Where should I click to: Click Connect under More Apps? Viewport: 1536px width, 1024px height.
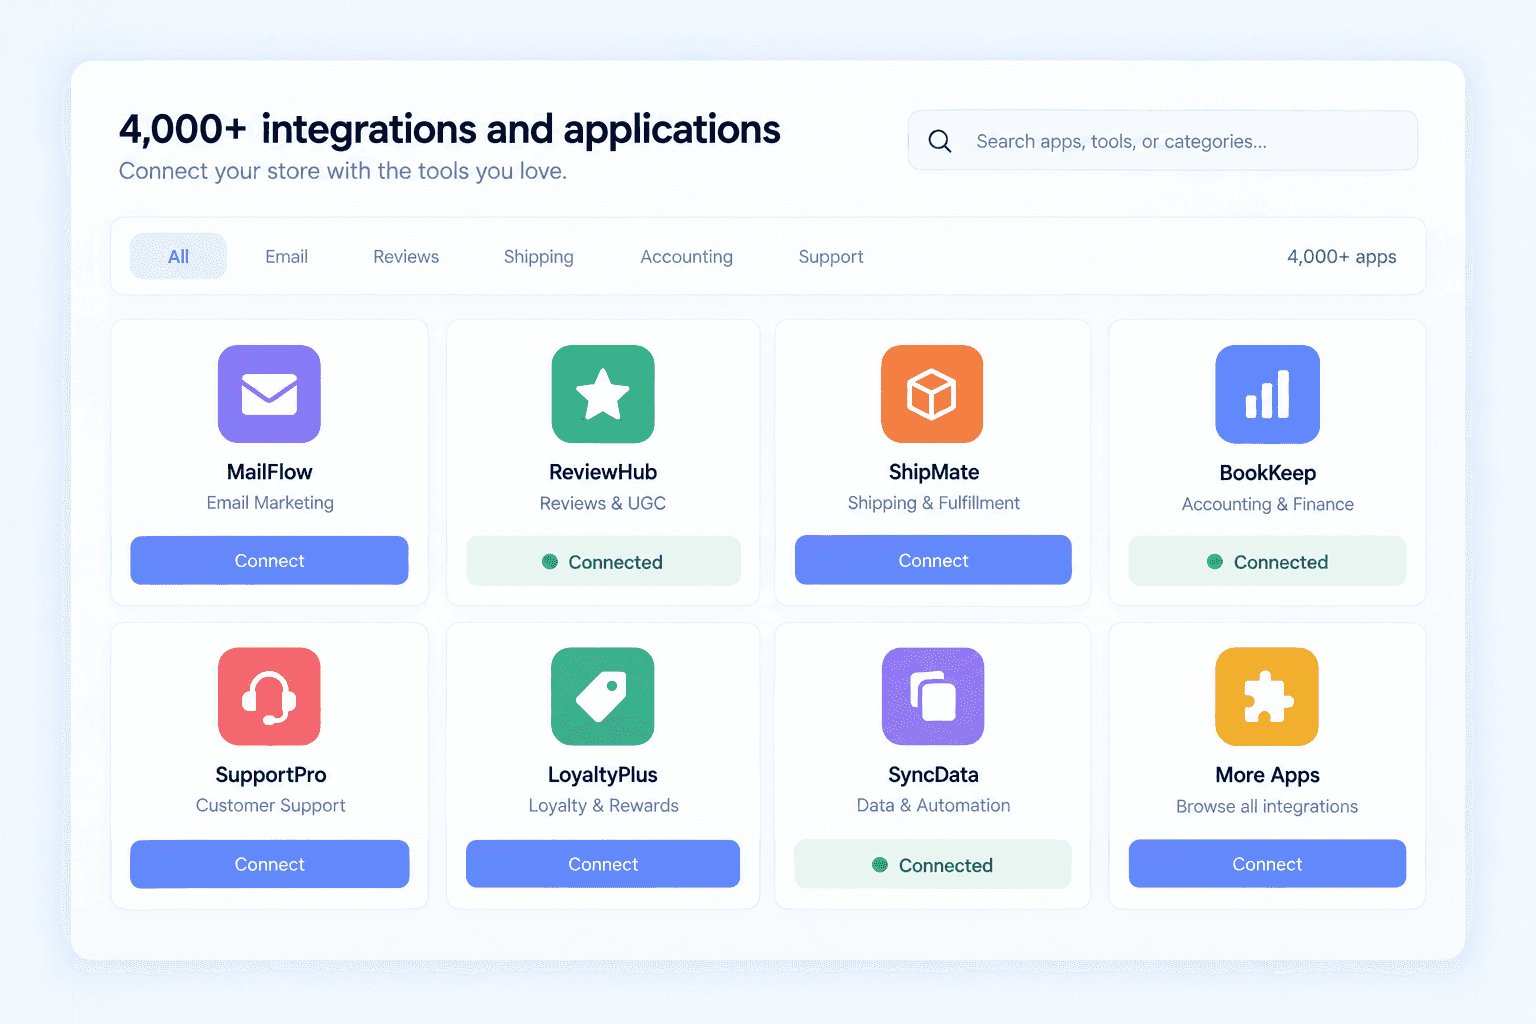point(1267,863)
